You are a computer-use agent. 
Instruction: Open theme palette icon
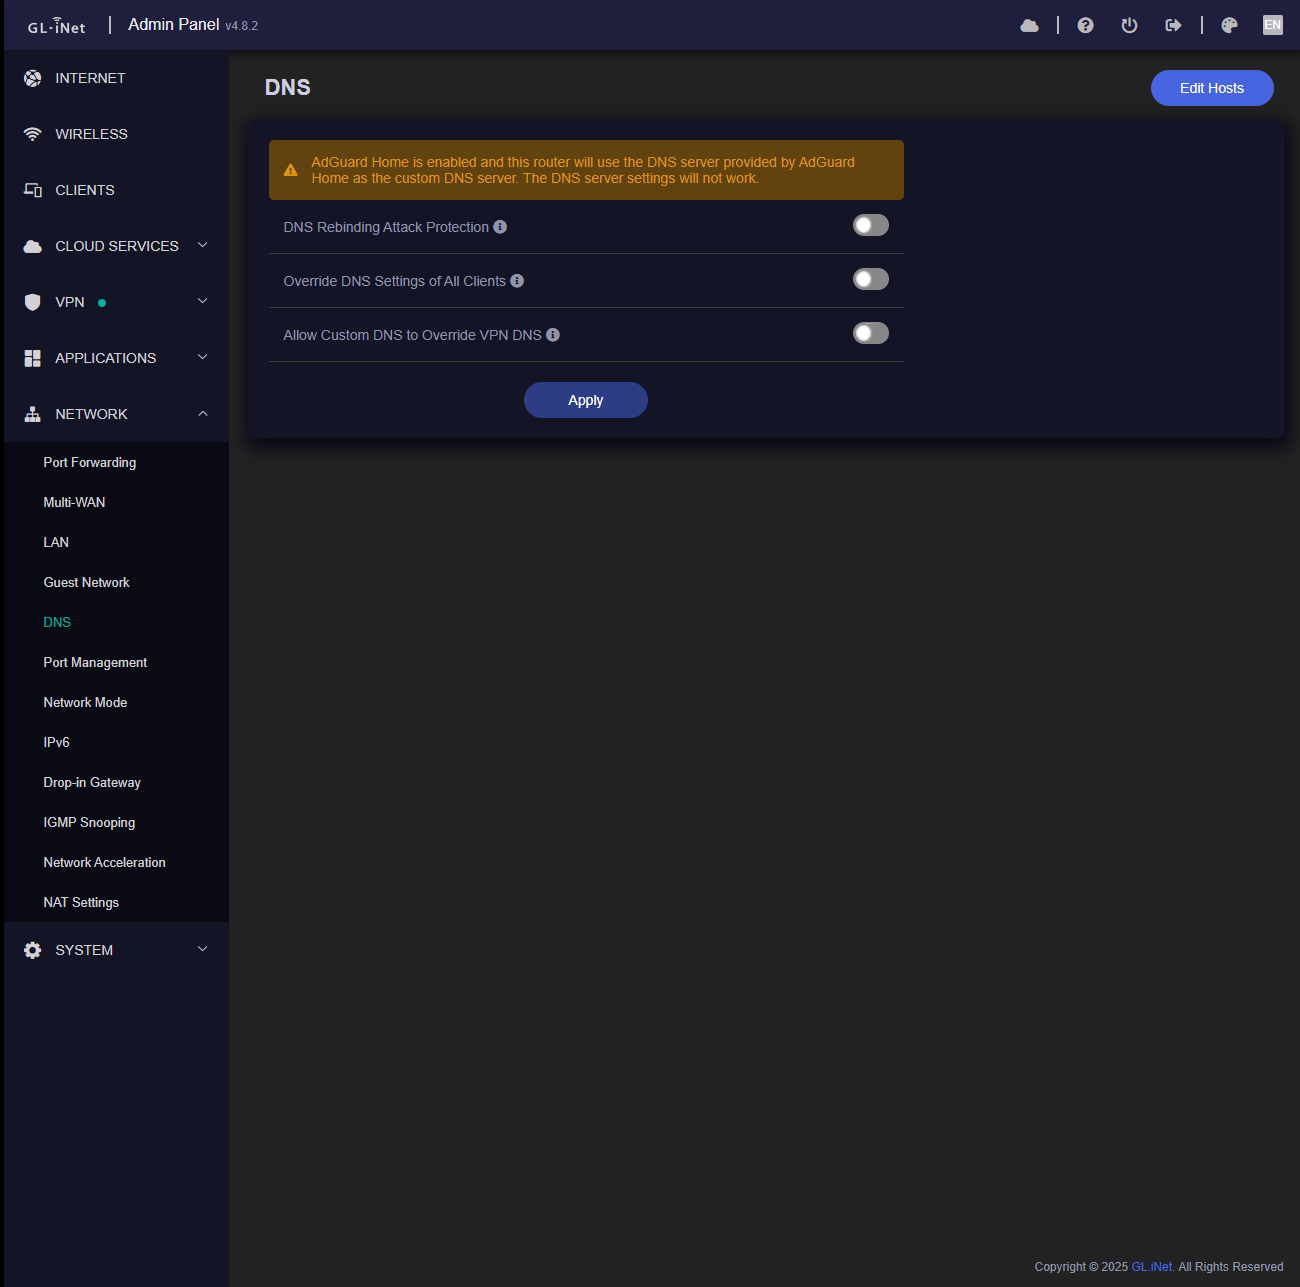pyautogui.click(x=1229, y=26)
